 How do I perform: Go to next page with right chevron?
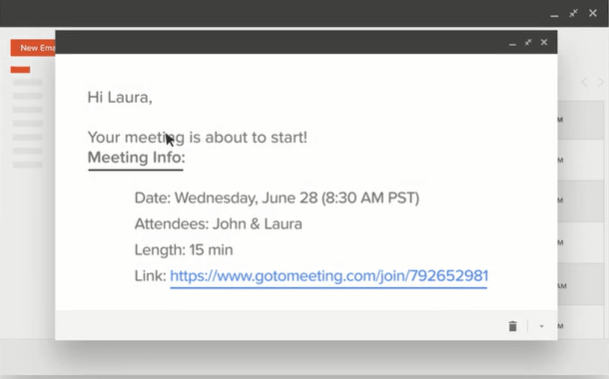point(601,82)
